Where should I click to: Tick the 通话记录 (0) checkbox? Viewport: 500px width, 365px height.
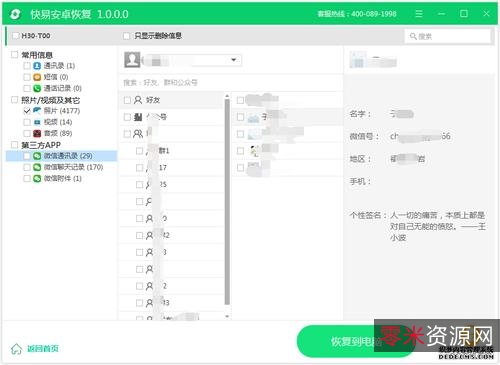pos(27,88)
